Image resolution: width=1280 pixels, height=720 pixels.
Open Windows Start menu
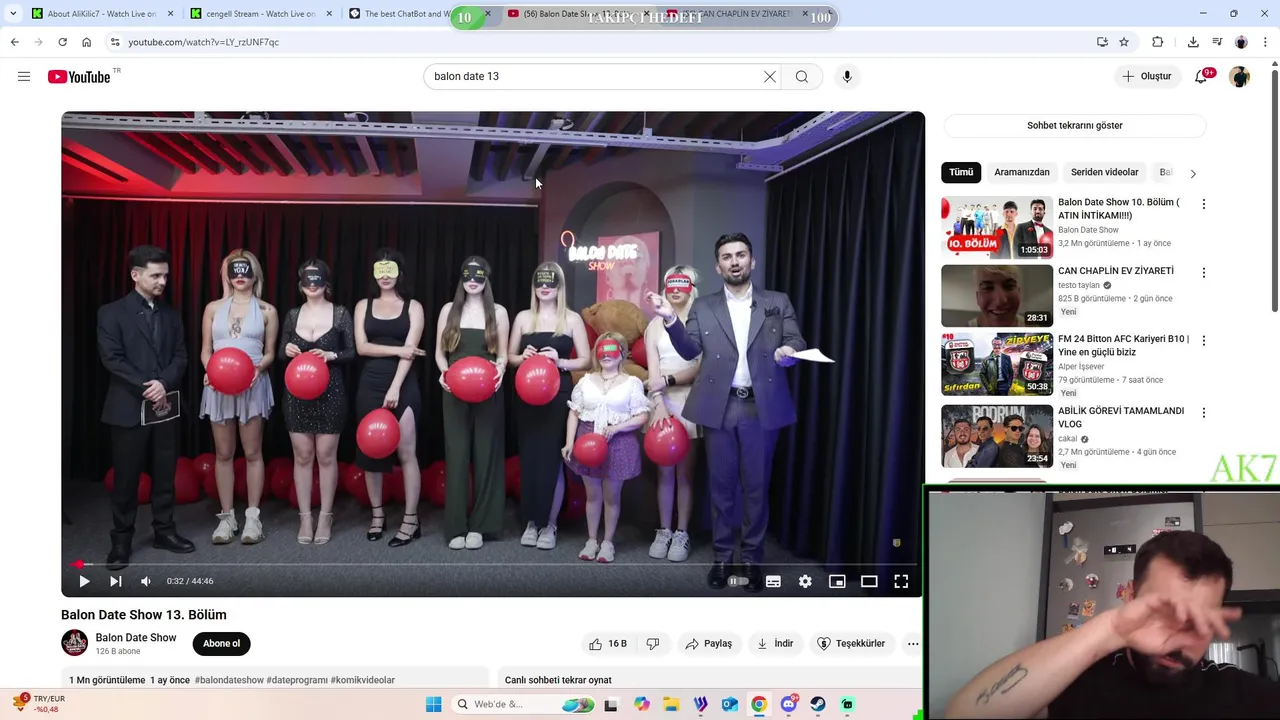point(433,704)
